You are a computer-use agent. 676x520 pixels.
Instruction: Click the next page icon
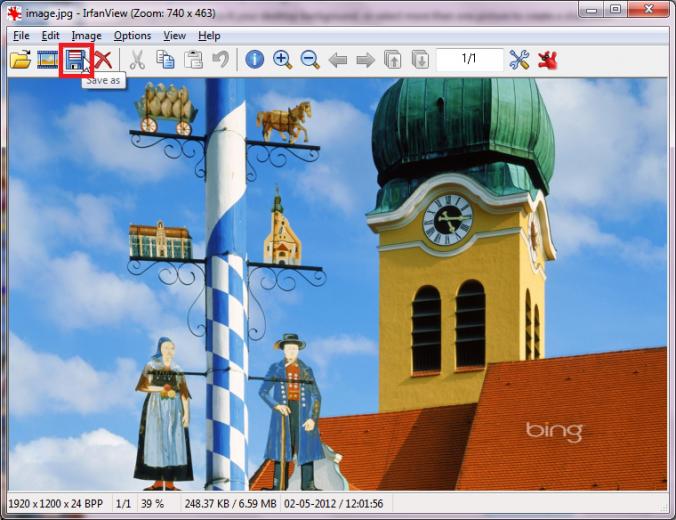[x=420, y=60]
